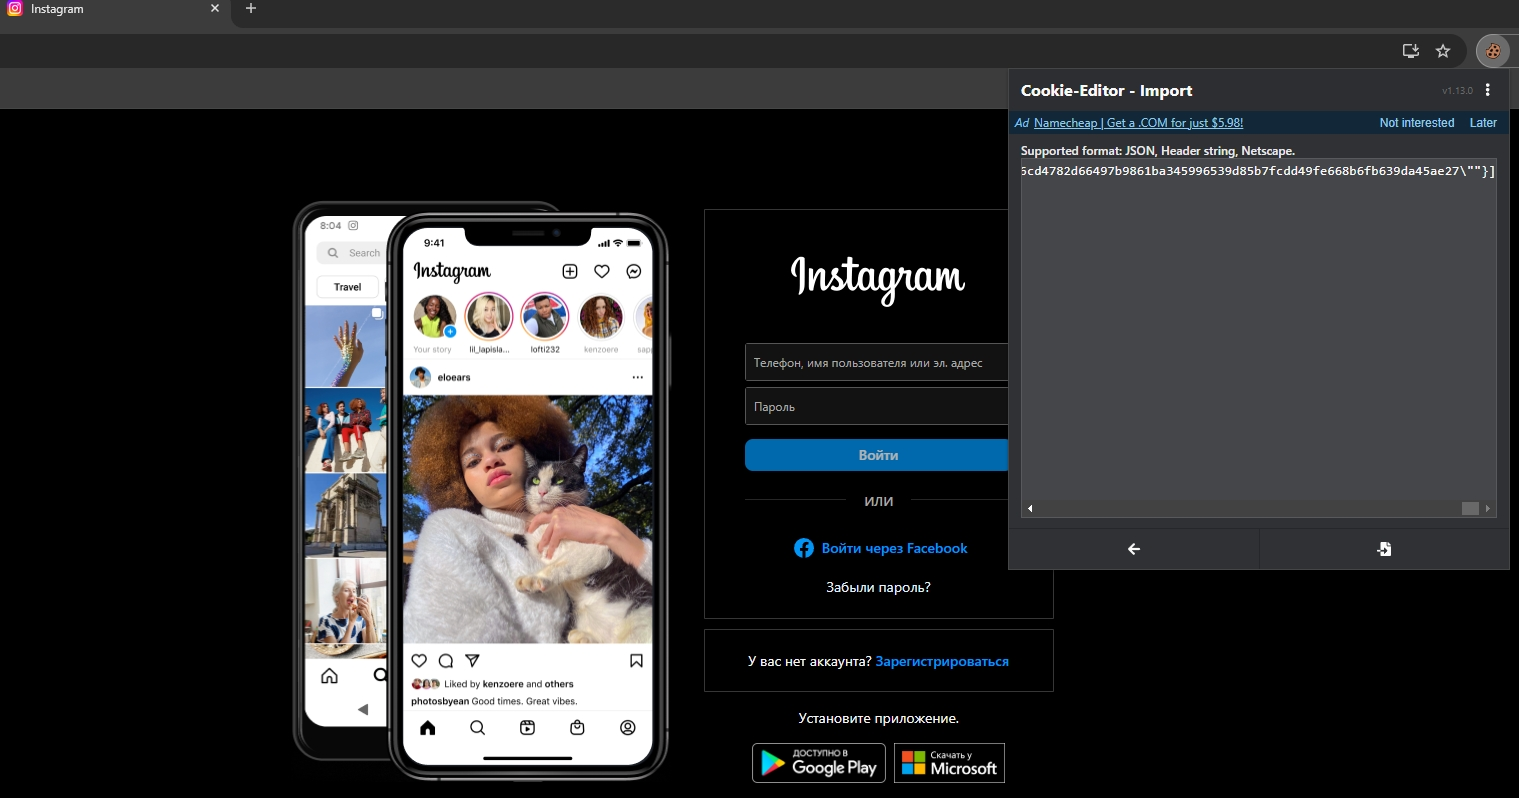Open the Cookie-Editor three-dot options menu
This screenshot has width=1519, height=798.
pos(1488,90)
